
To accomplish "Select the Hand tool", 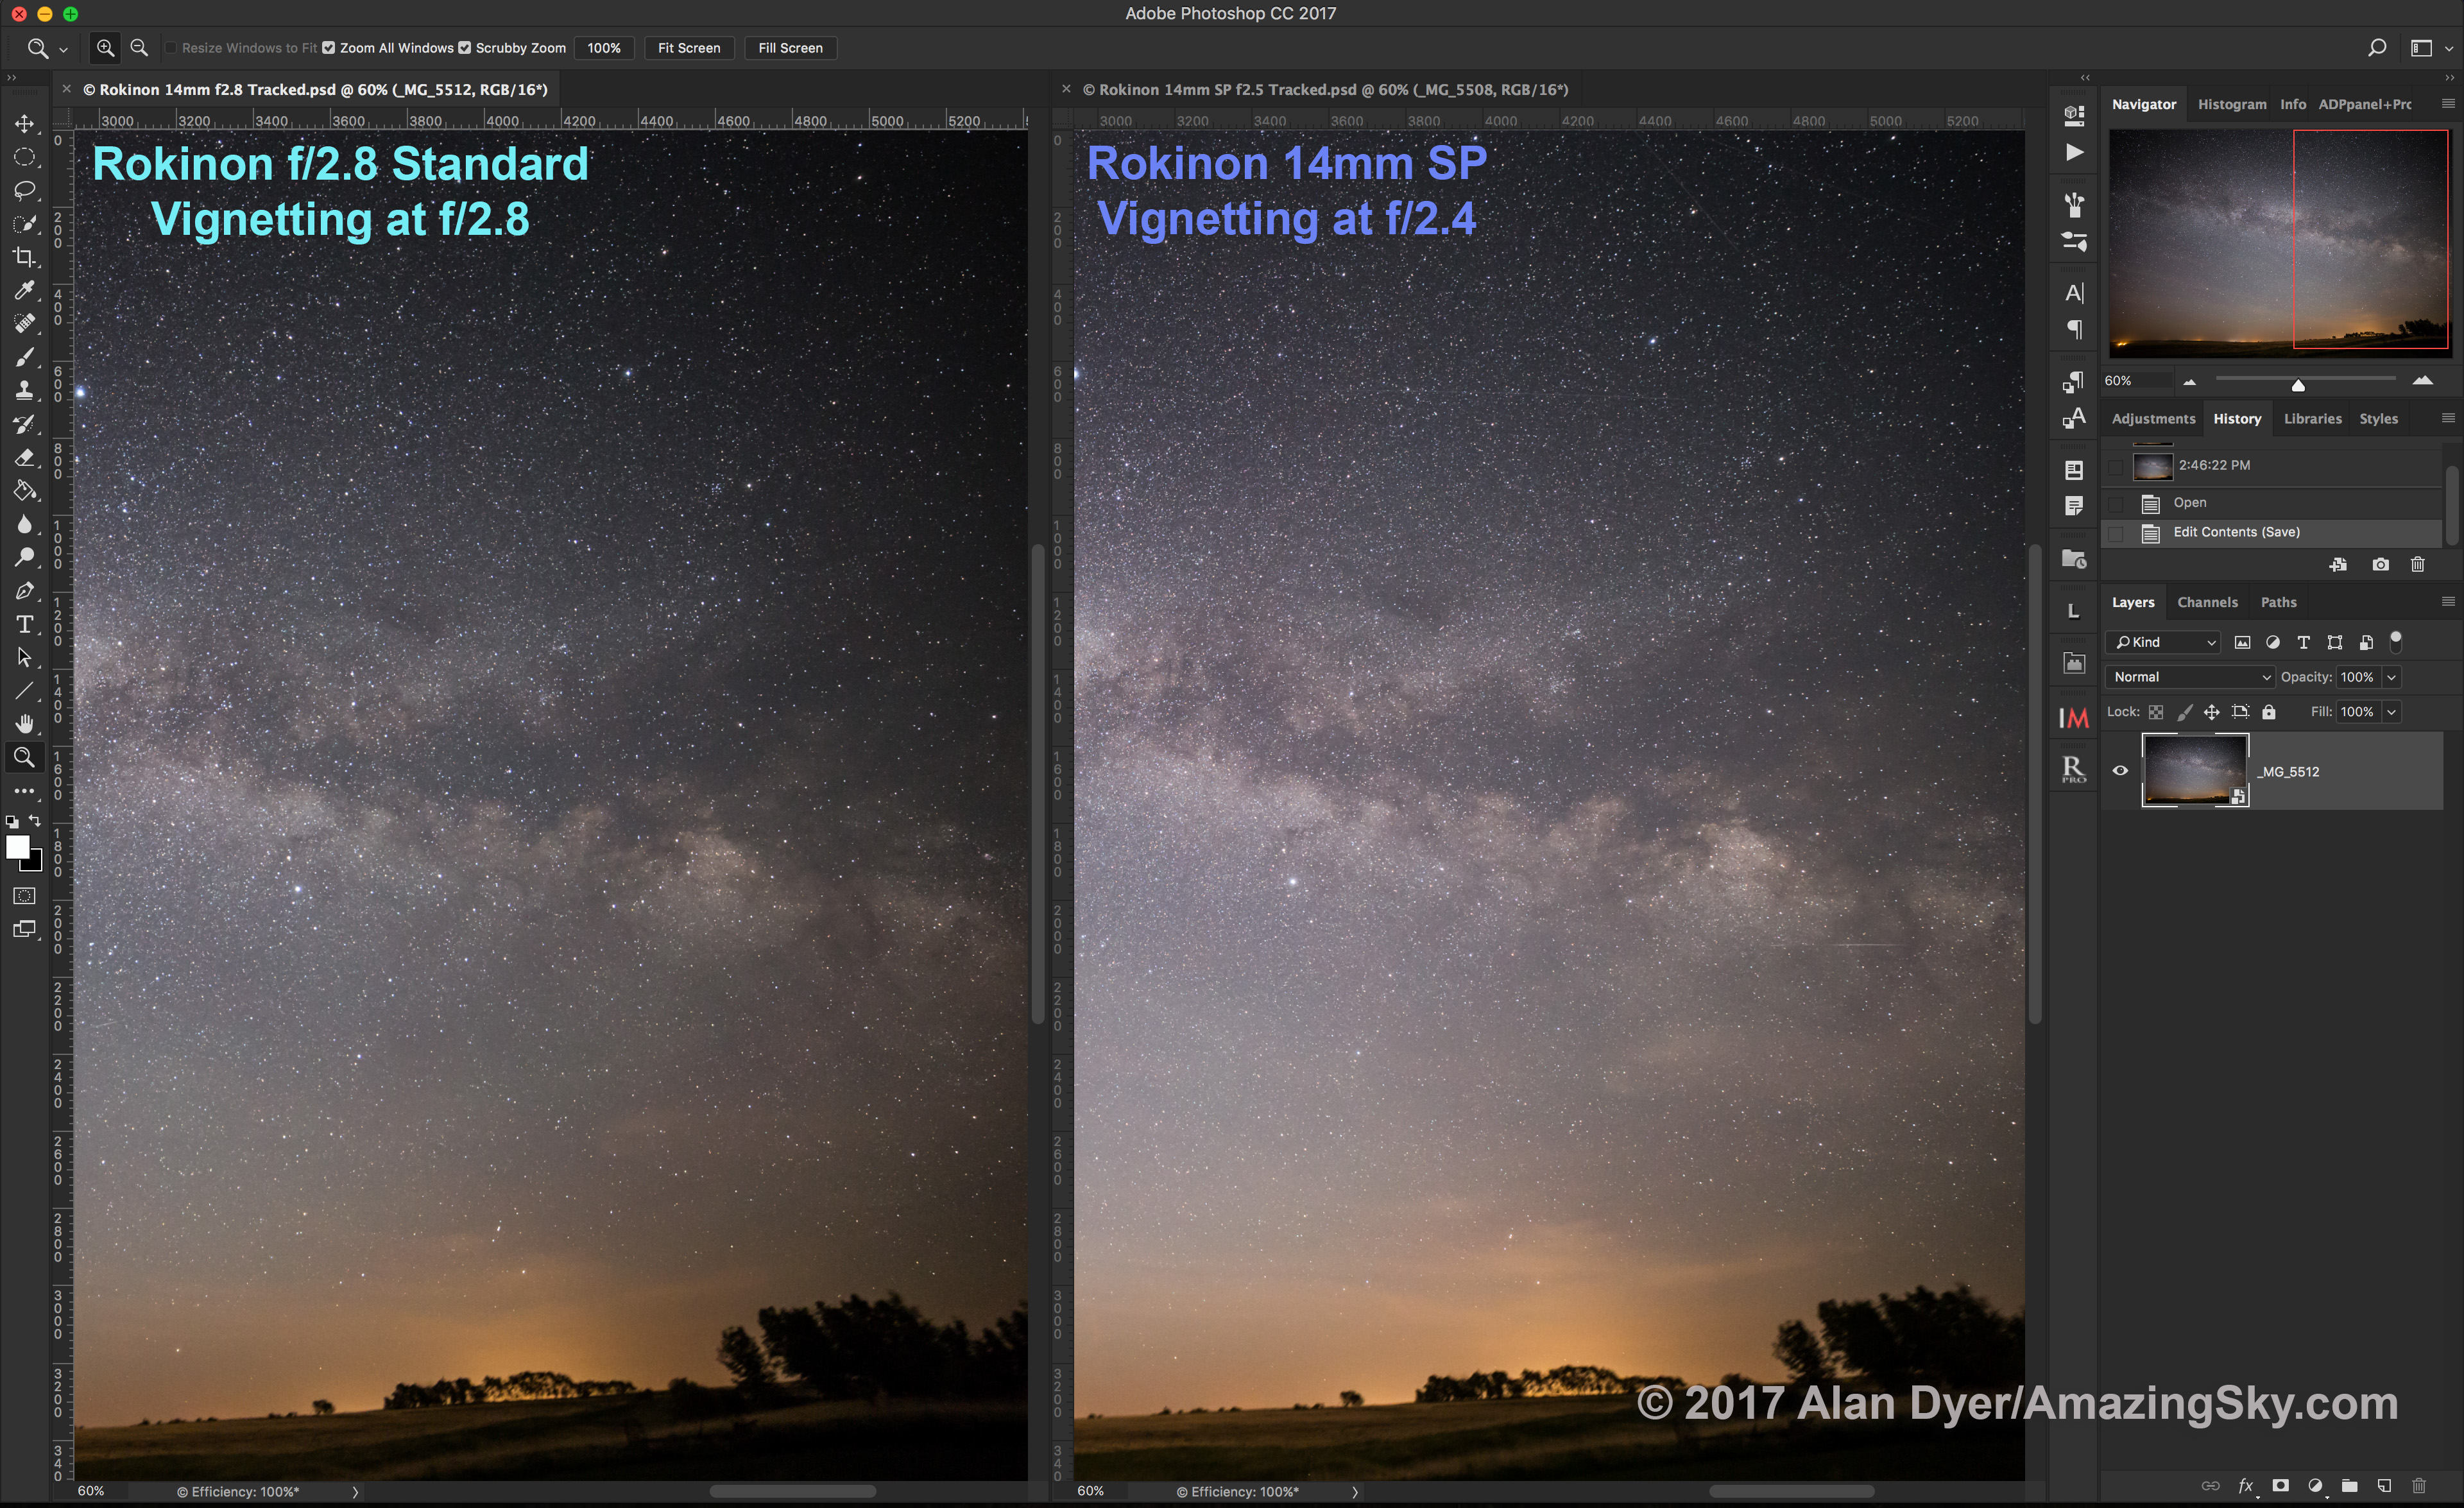I will click(24, 723).
